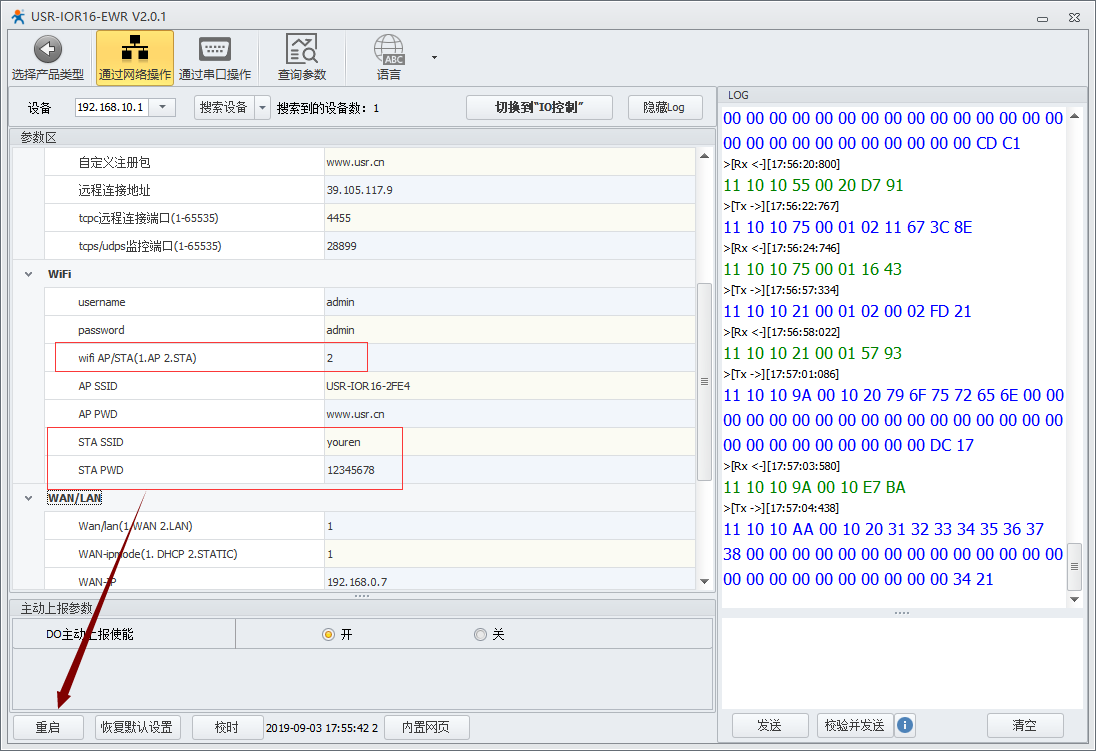Click the log timestamp 17:56:20:800

point(803,164)
